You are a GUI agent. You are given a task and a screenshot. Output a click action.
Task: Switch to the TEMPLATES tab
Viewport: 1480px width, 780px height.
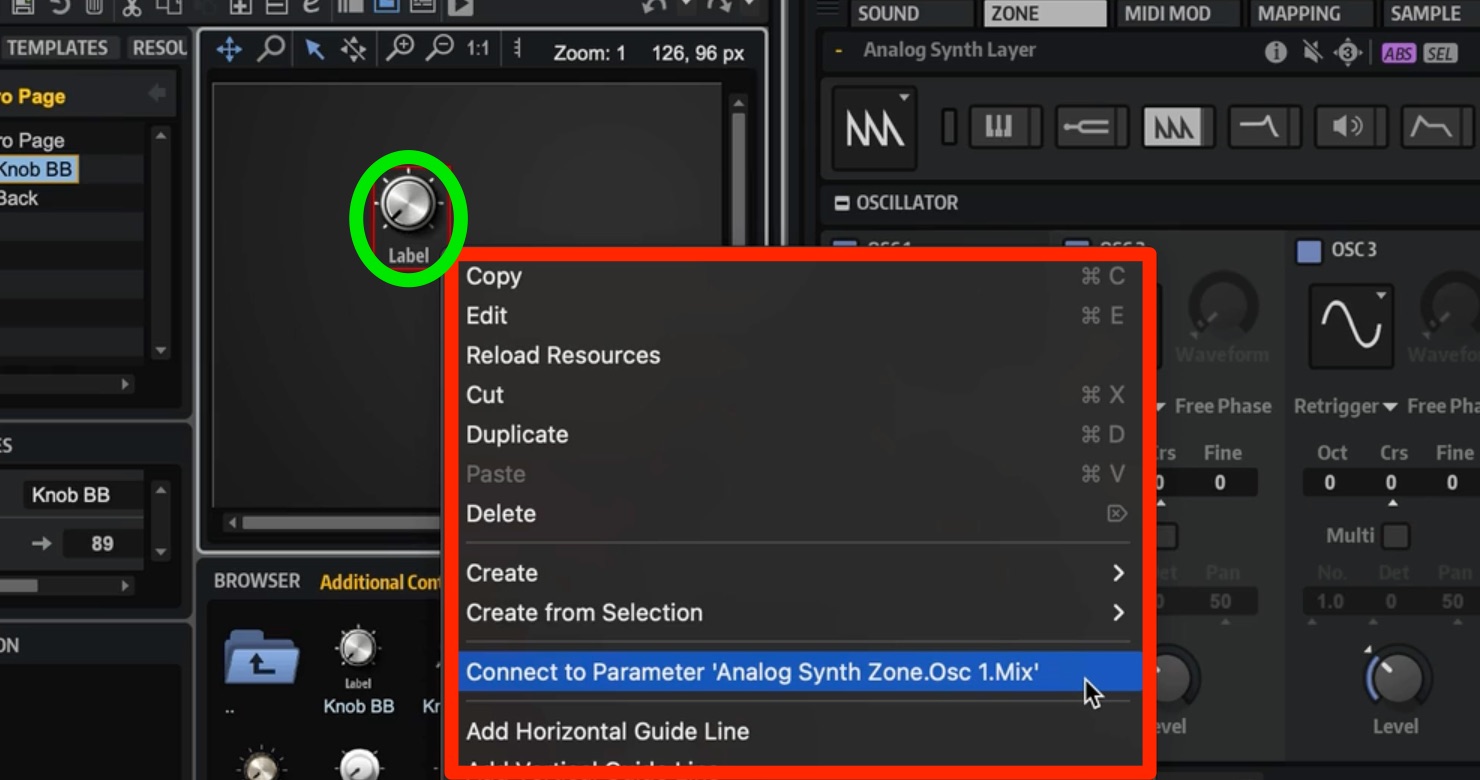[58, 47]
